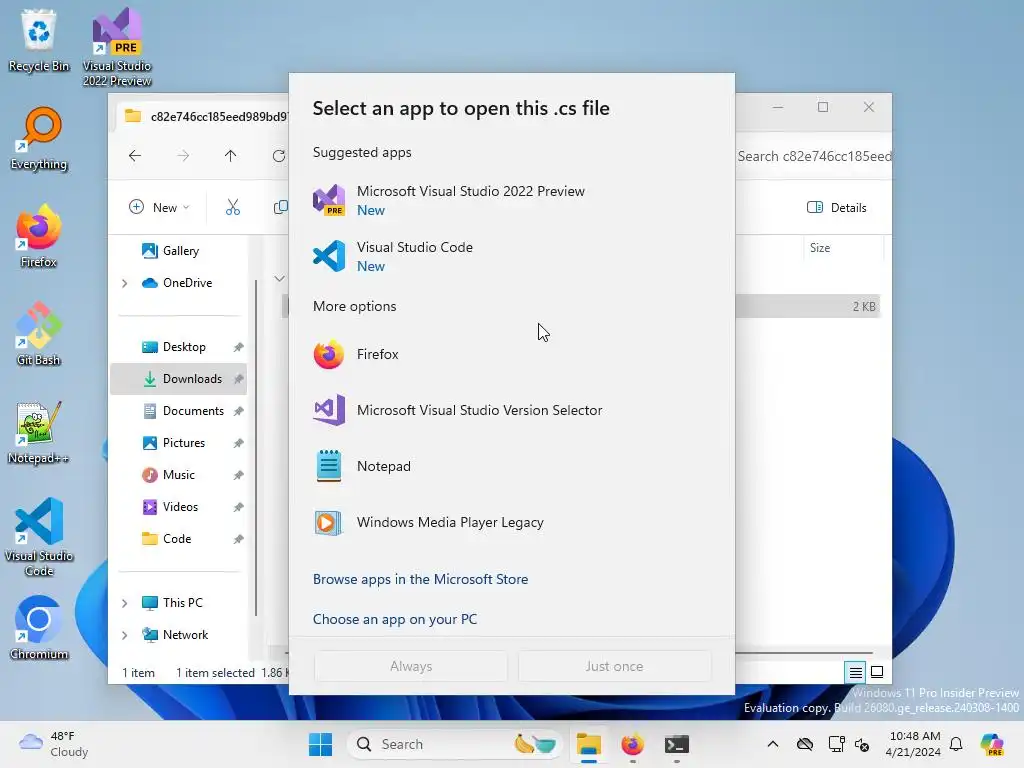Image resolution: width=1024 pixels, height=768 pixels.
Task: Select Downloads in navigation pane
Action: click(178, 379)
